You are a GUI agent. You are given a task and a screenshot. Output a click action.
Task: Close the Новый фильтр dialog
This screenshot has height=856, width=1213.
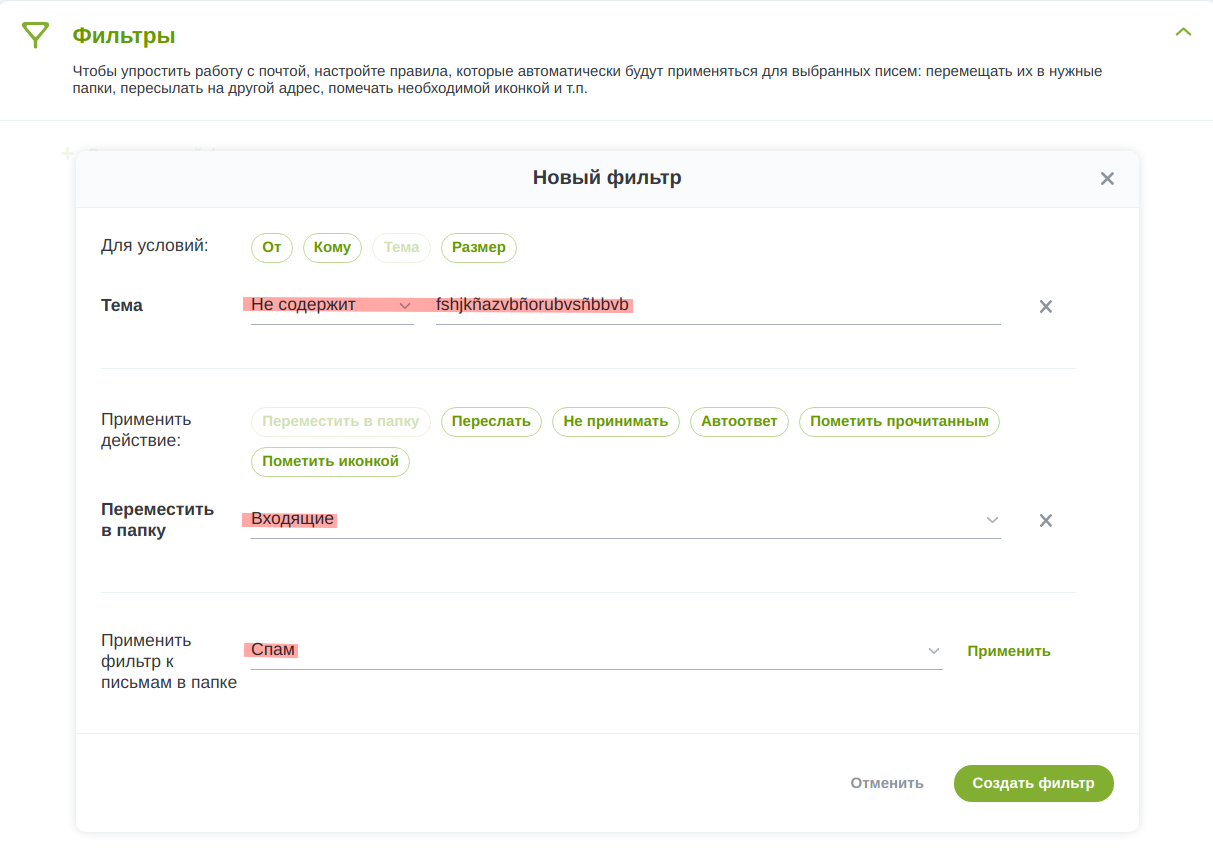(x=1107, y=179)
